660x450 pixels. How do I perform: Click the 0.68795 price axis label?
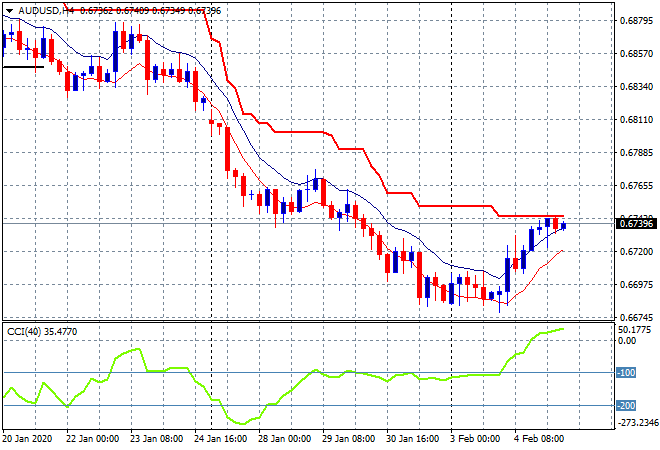[635, 20]
